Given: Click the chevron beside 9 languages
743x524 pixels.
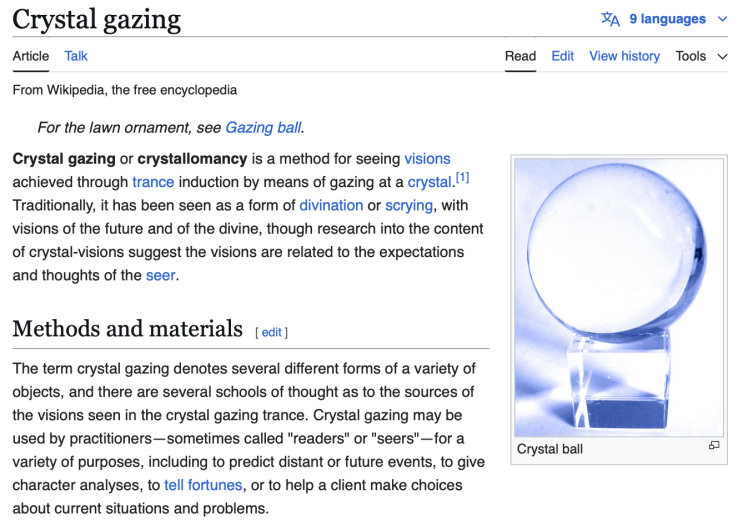Looking at the screenshot, I should click(722, 19).
